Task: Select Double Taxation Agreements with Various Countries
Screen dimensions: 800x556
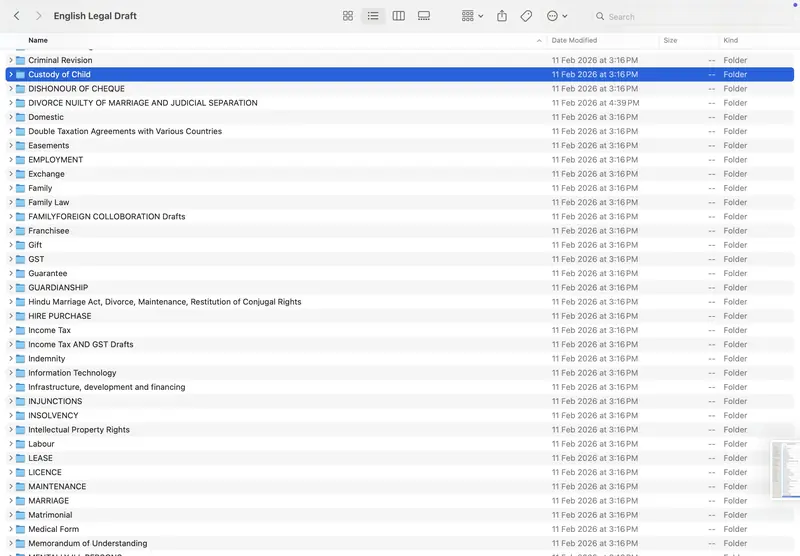Action: [125, 131]
